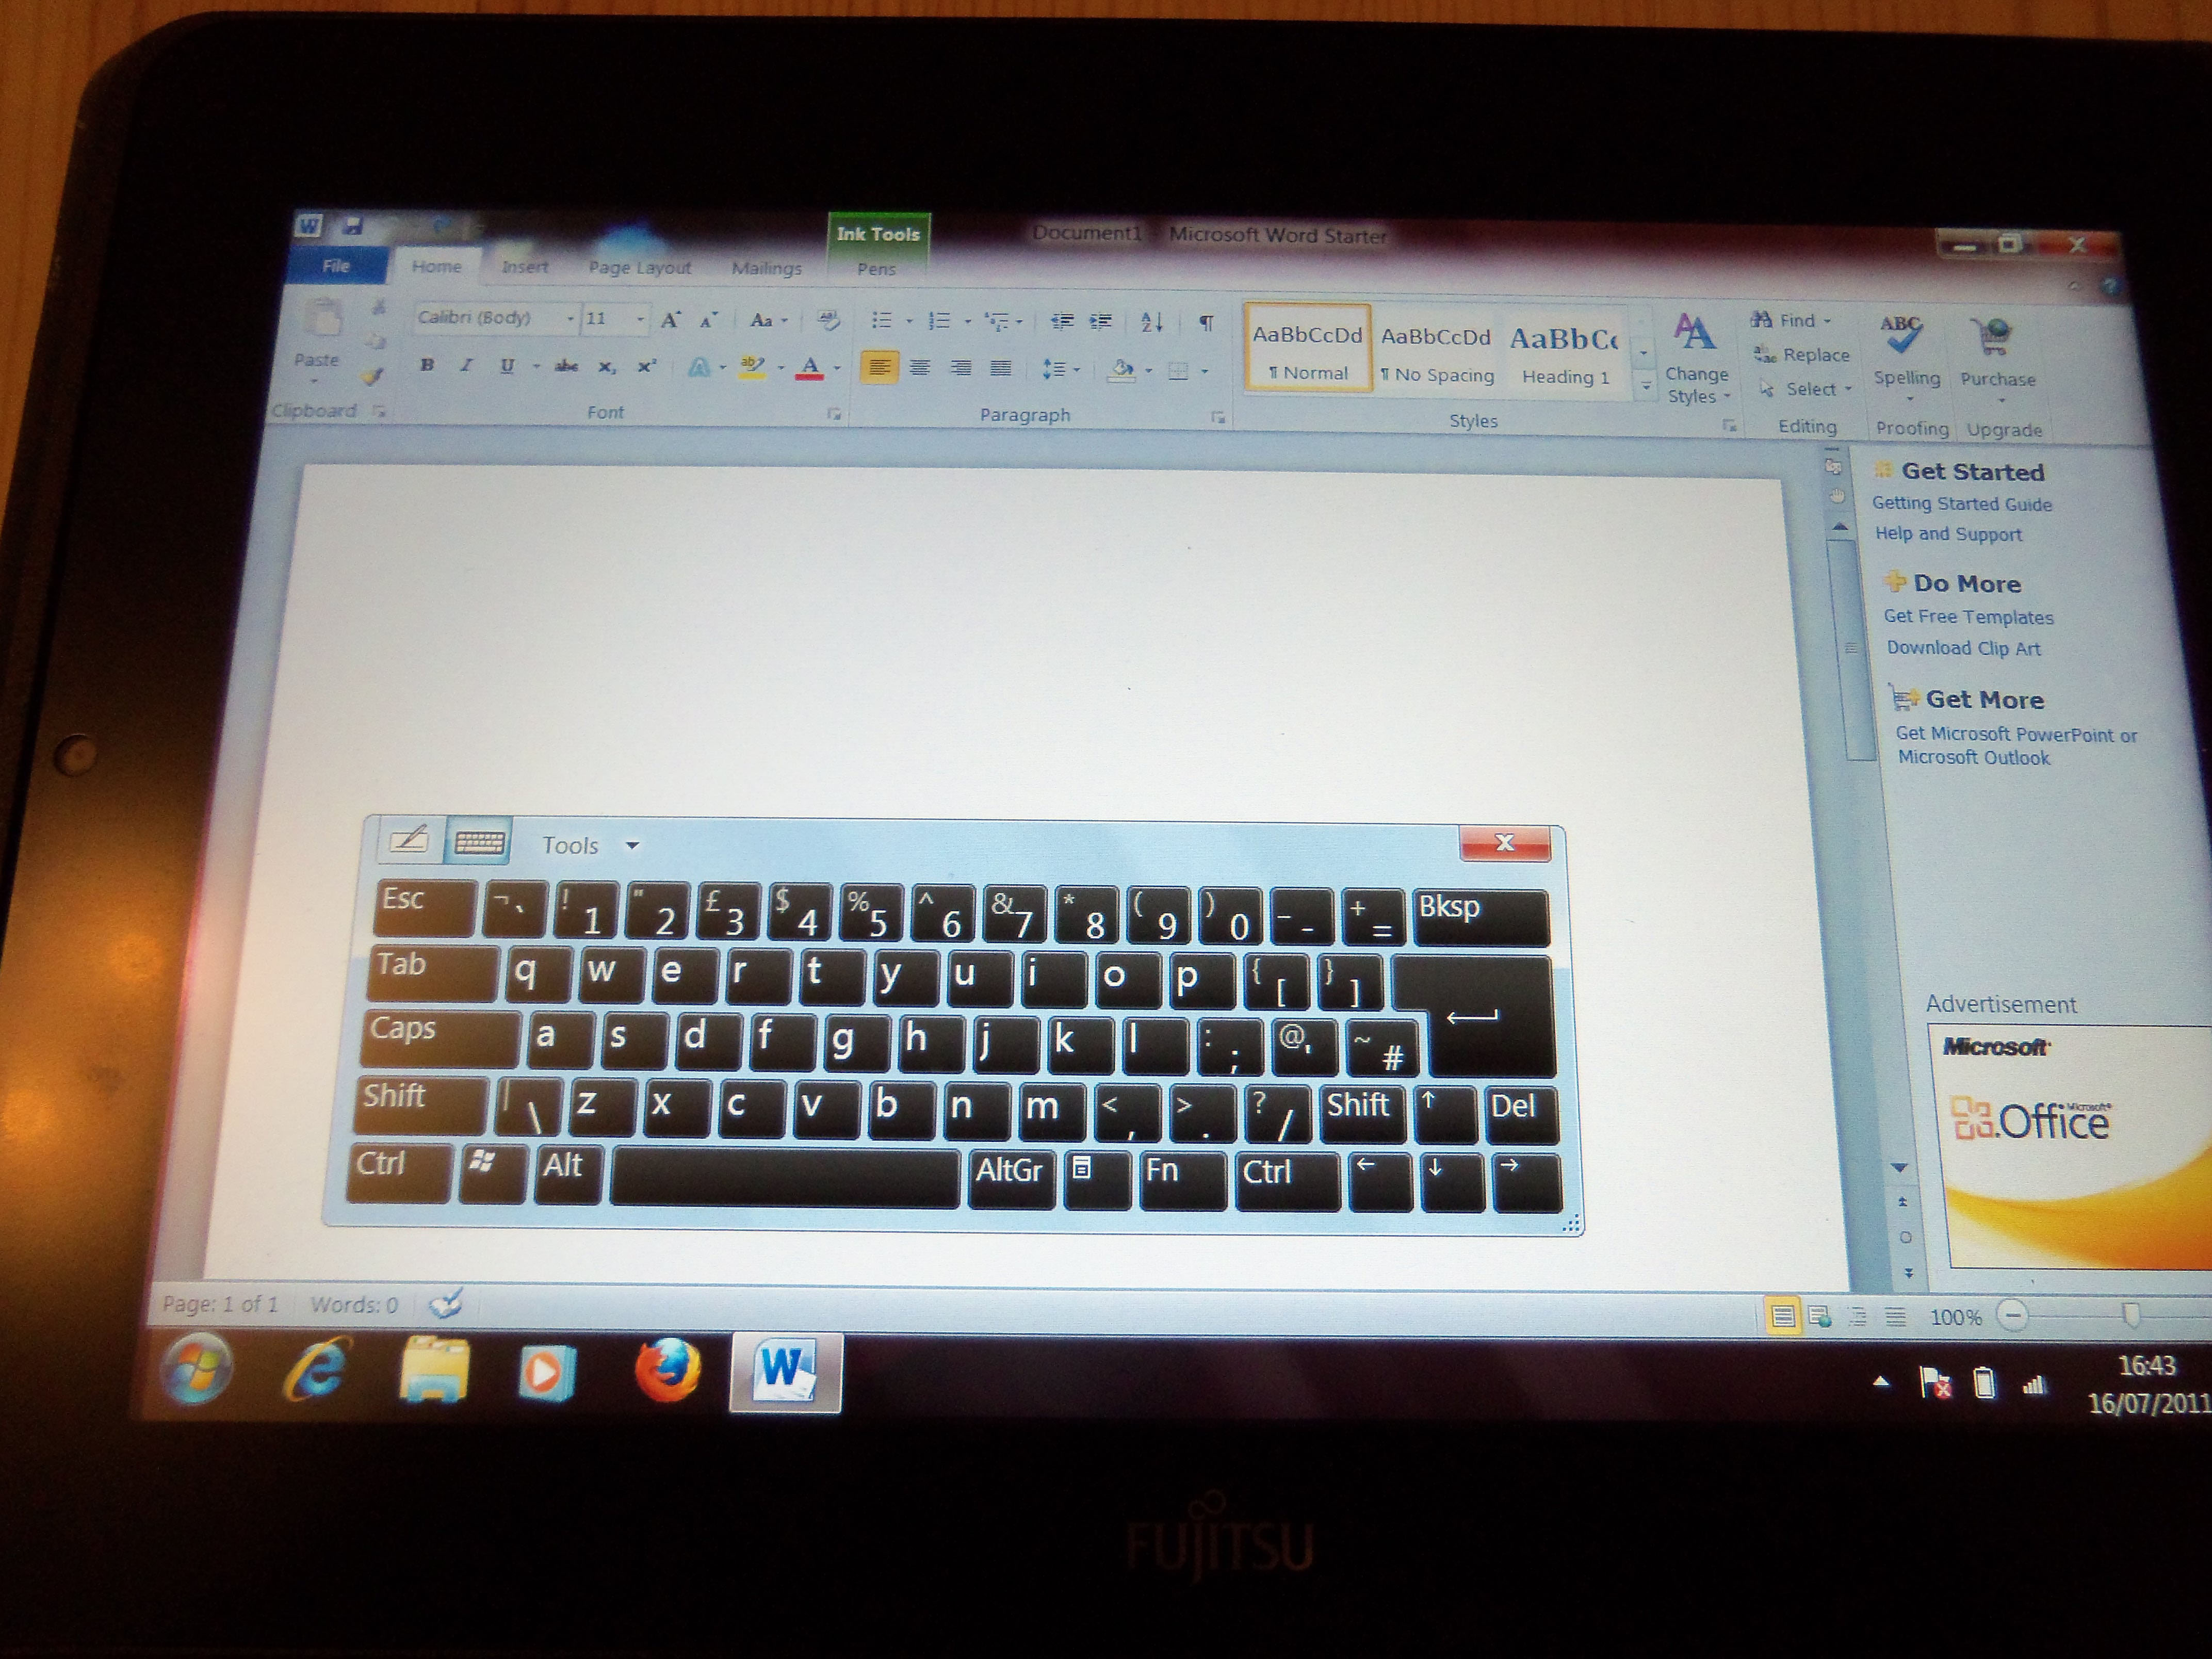Click the Borders icon
Image resolution: width=2212 pixels, height=1659 pixels.
click(x=1179, y=371)
